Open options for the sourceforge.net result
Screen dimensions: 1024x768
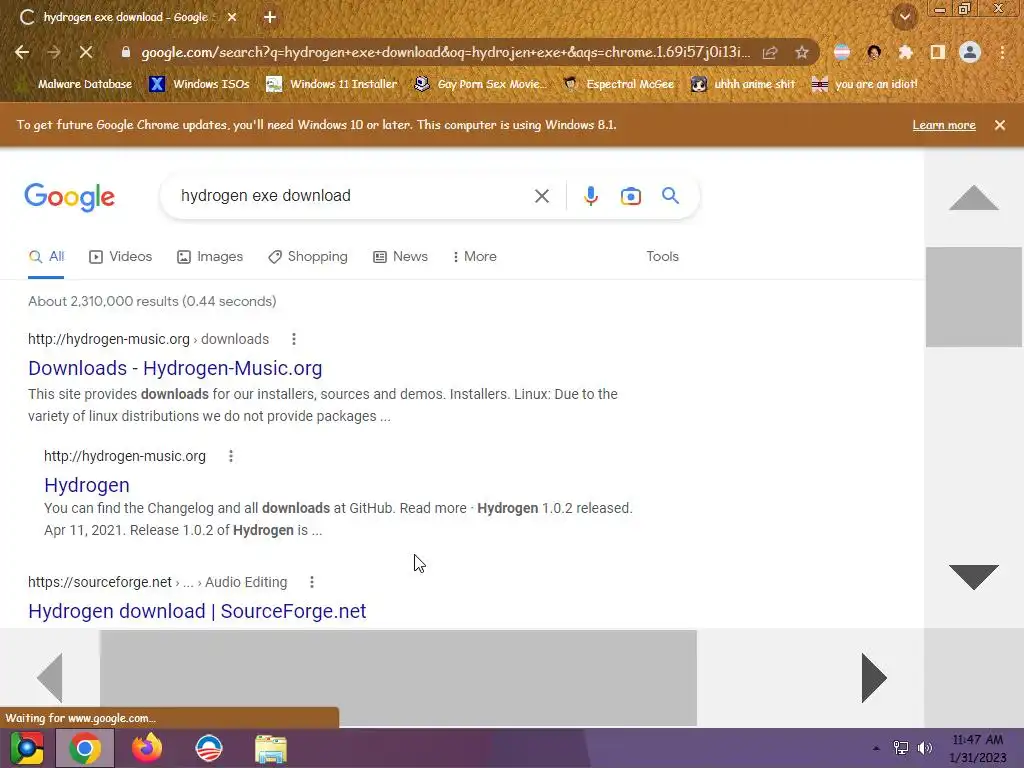click(312, 582)
